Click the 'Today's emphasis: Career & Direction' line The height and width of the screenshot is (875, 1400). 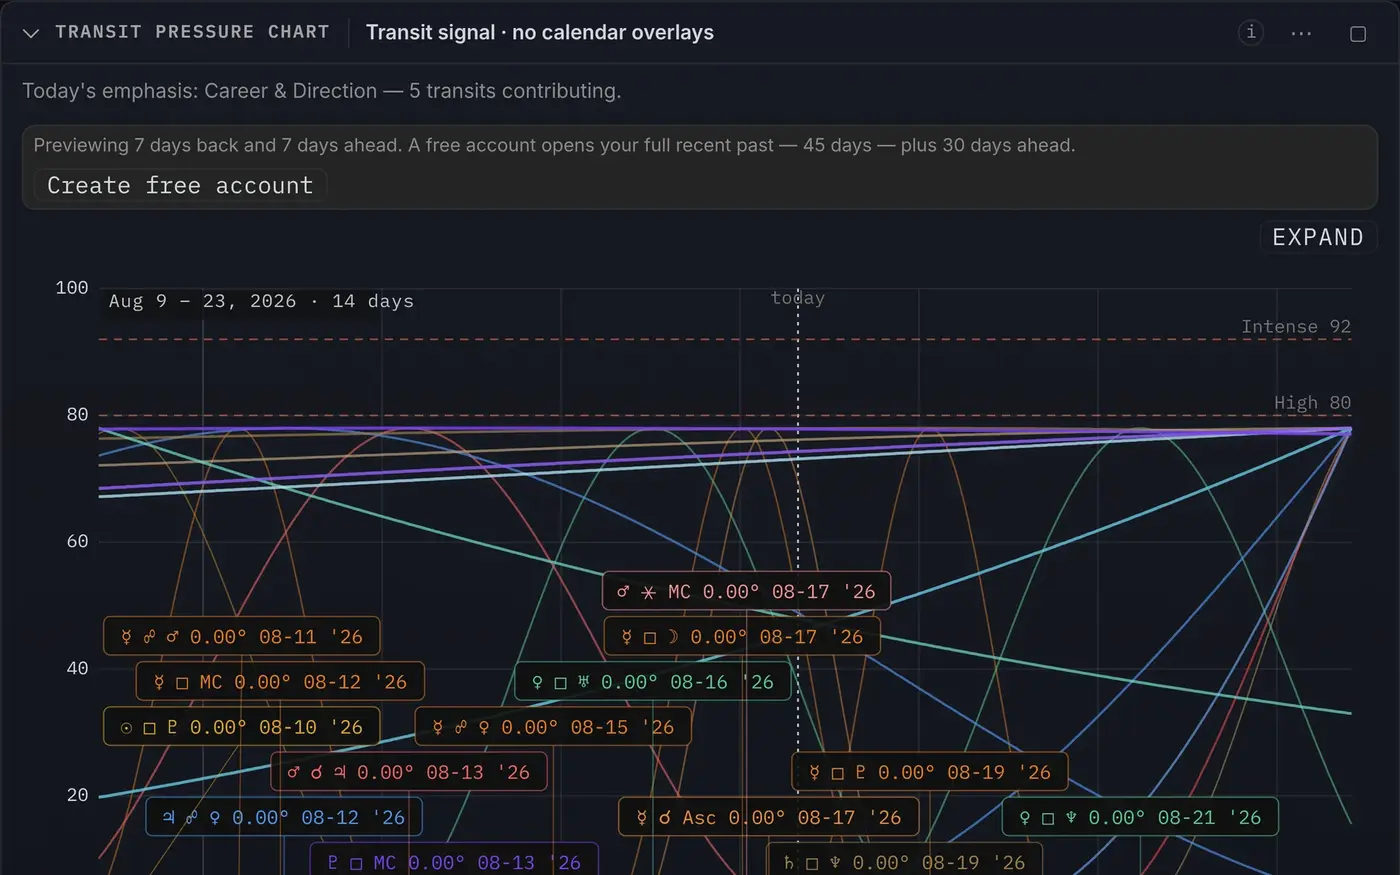coord(322,91)
